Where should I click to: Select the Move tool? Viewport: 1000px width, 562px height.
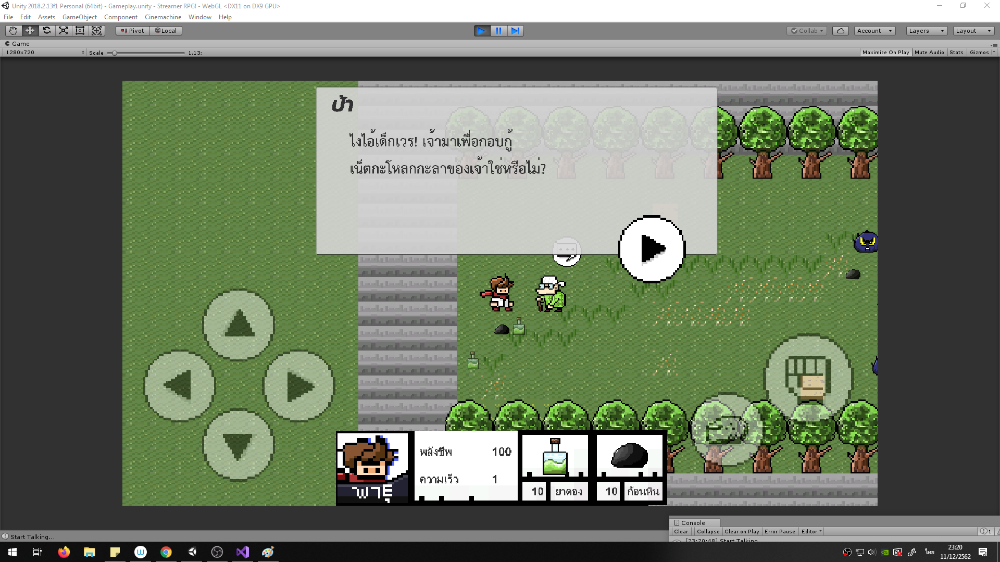pos(30,31)
